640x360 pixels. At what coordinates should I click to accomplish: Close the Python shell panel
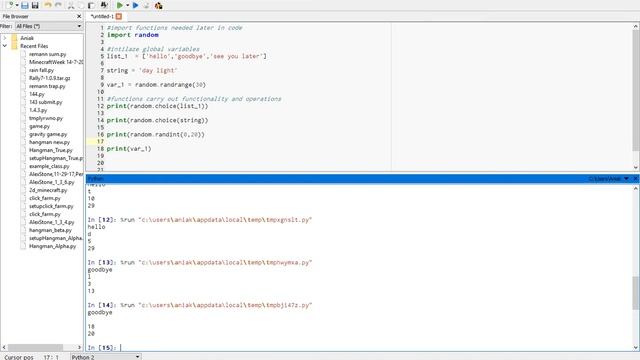(x=636, y=179)
